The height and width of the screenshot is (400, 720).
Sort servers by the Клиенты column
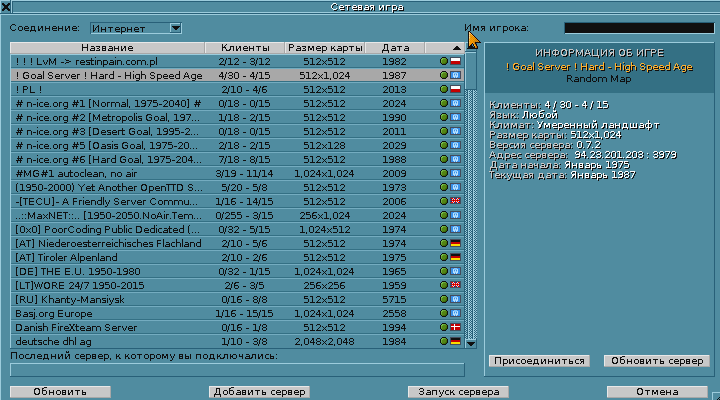[245, 48]
